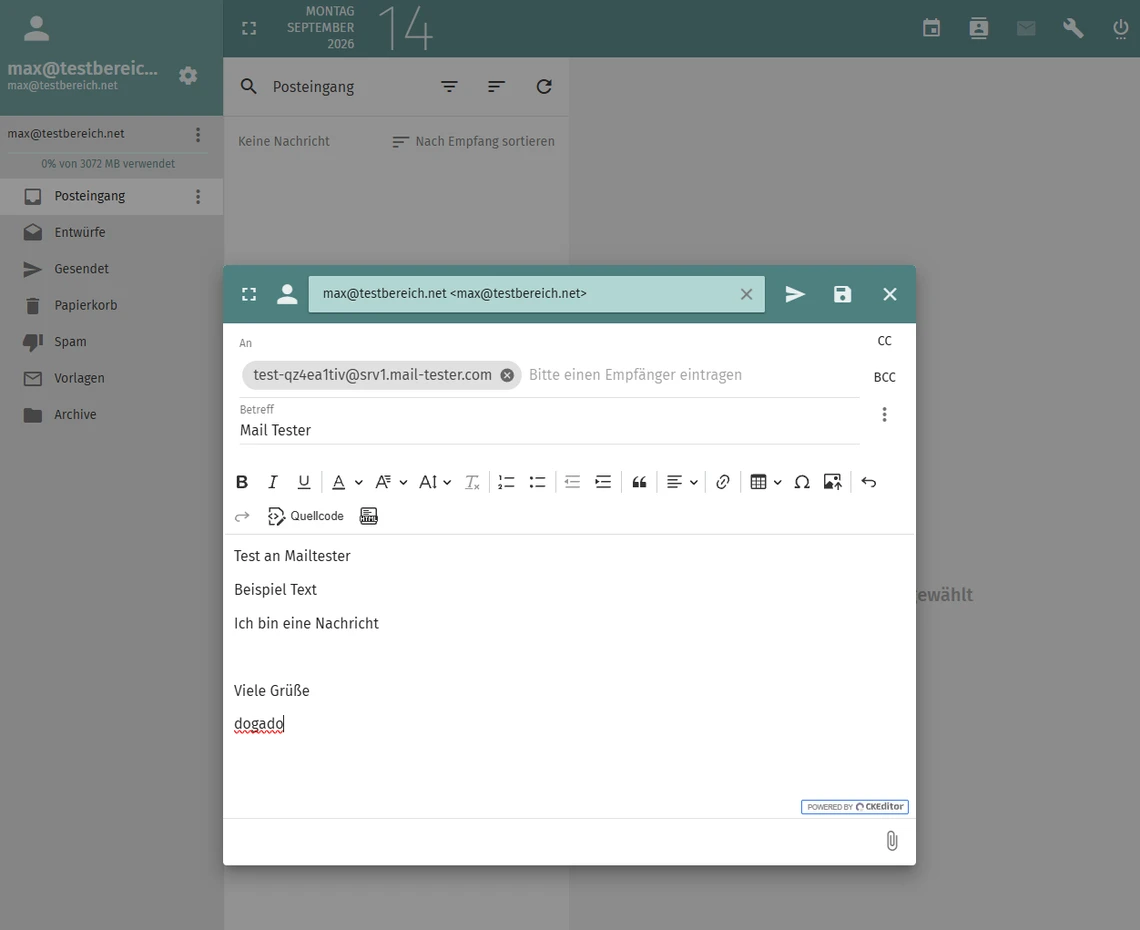Open the calendar module
The width and height of the screenshot is (1140, 930).
[931, 28]
